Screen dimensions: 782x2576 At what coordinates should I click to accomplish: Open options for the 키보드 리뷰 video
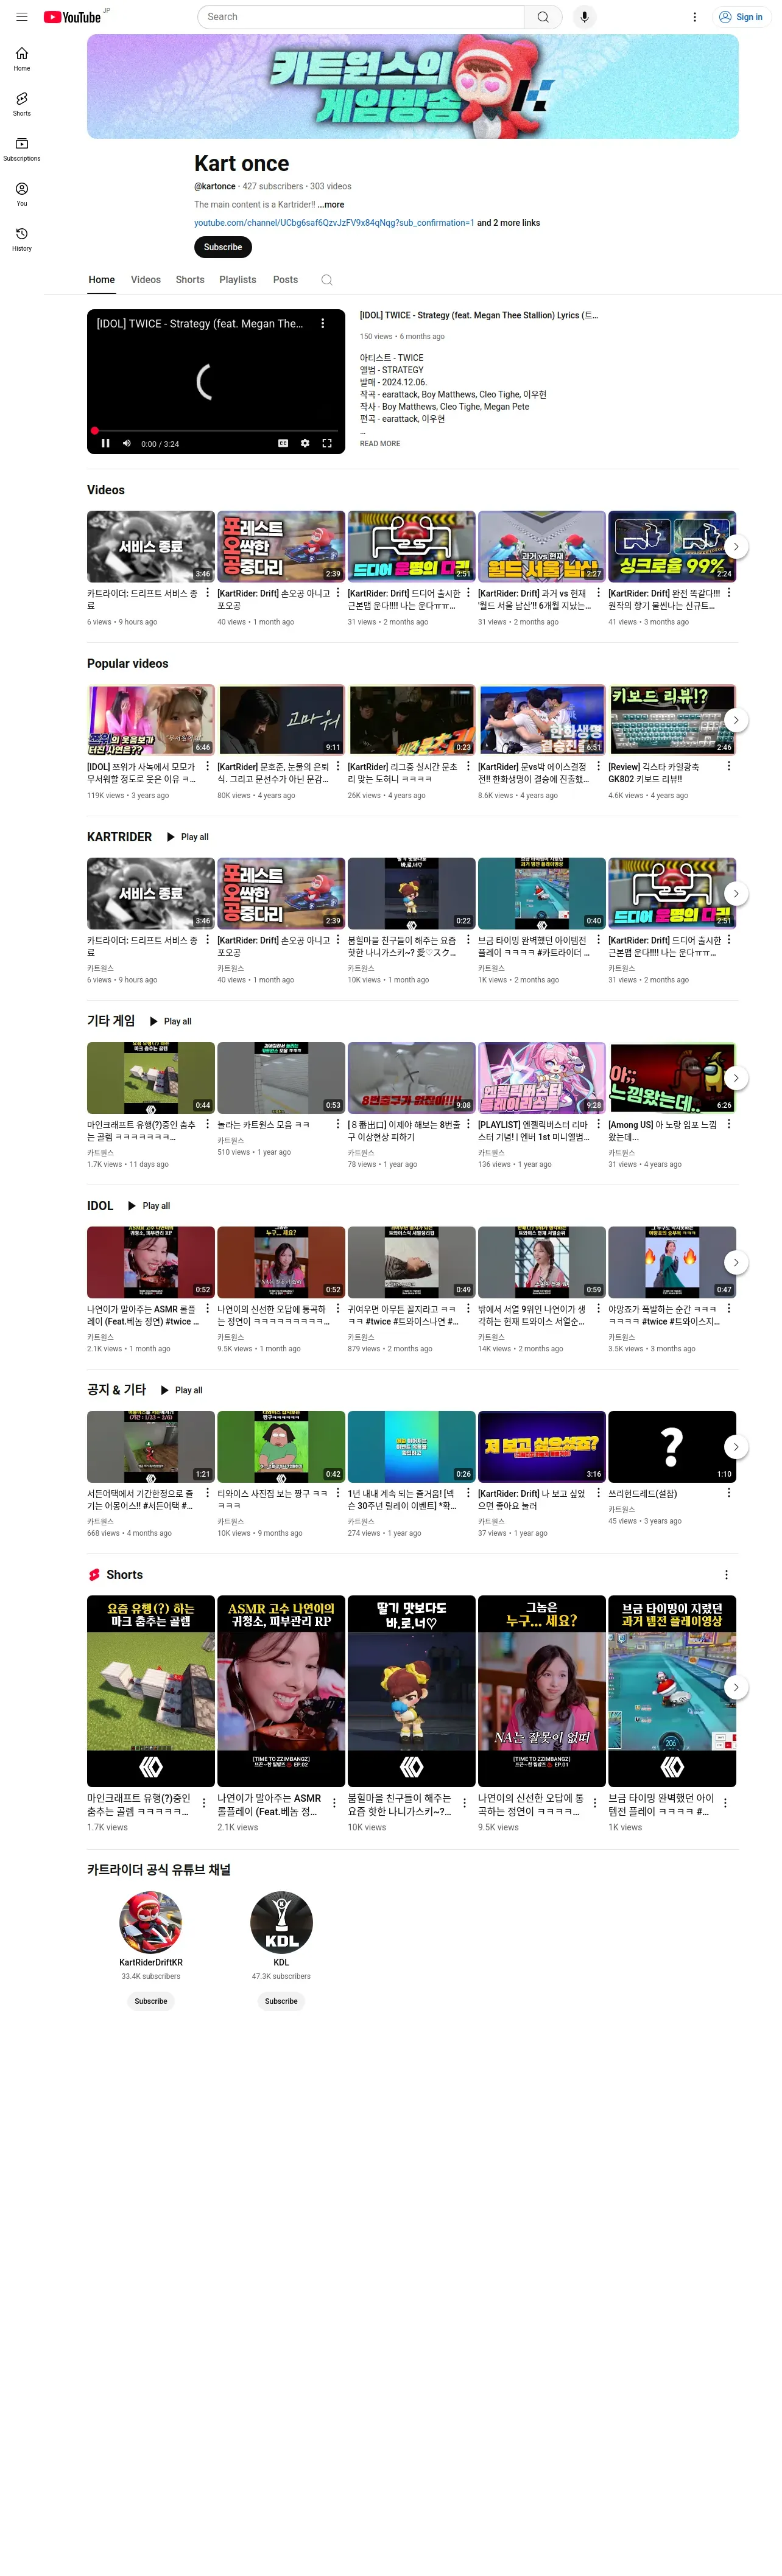(728, 766)
